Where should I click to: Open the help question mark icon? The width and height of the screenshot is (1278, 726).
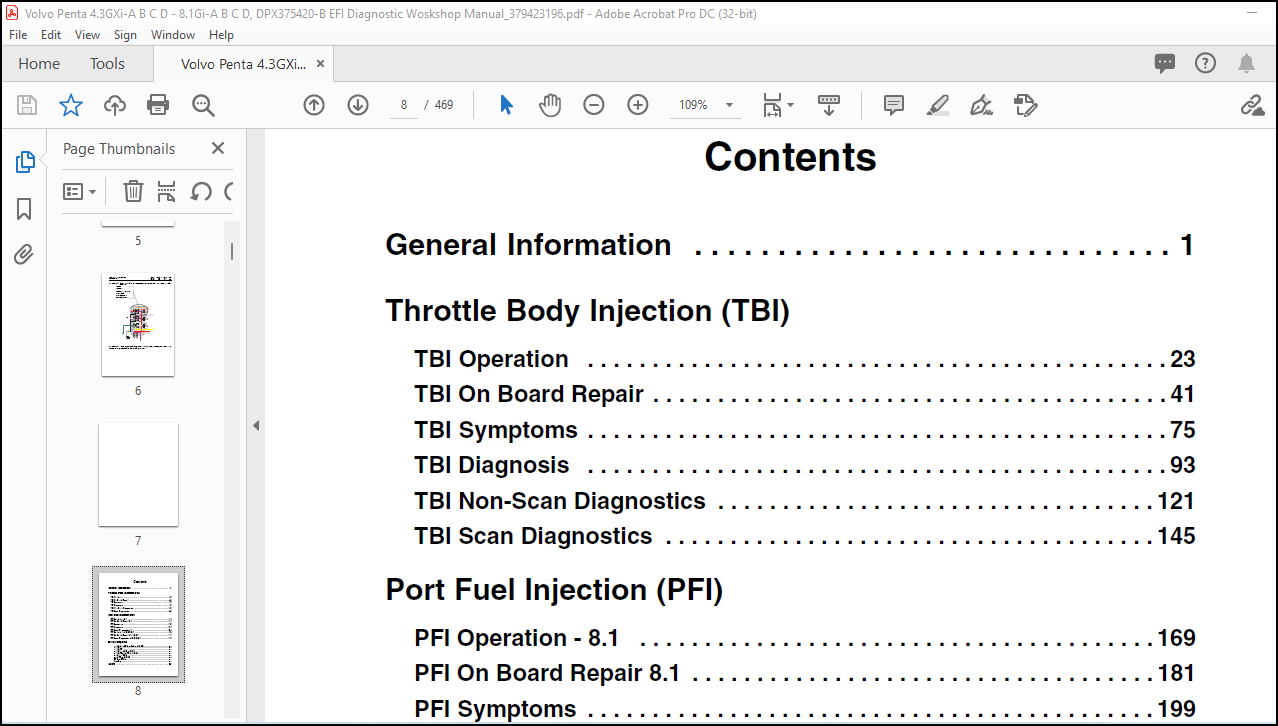1206,63
